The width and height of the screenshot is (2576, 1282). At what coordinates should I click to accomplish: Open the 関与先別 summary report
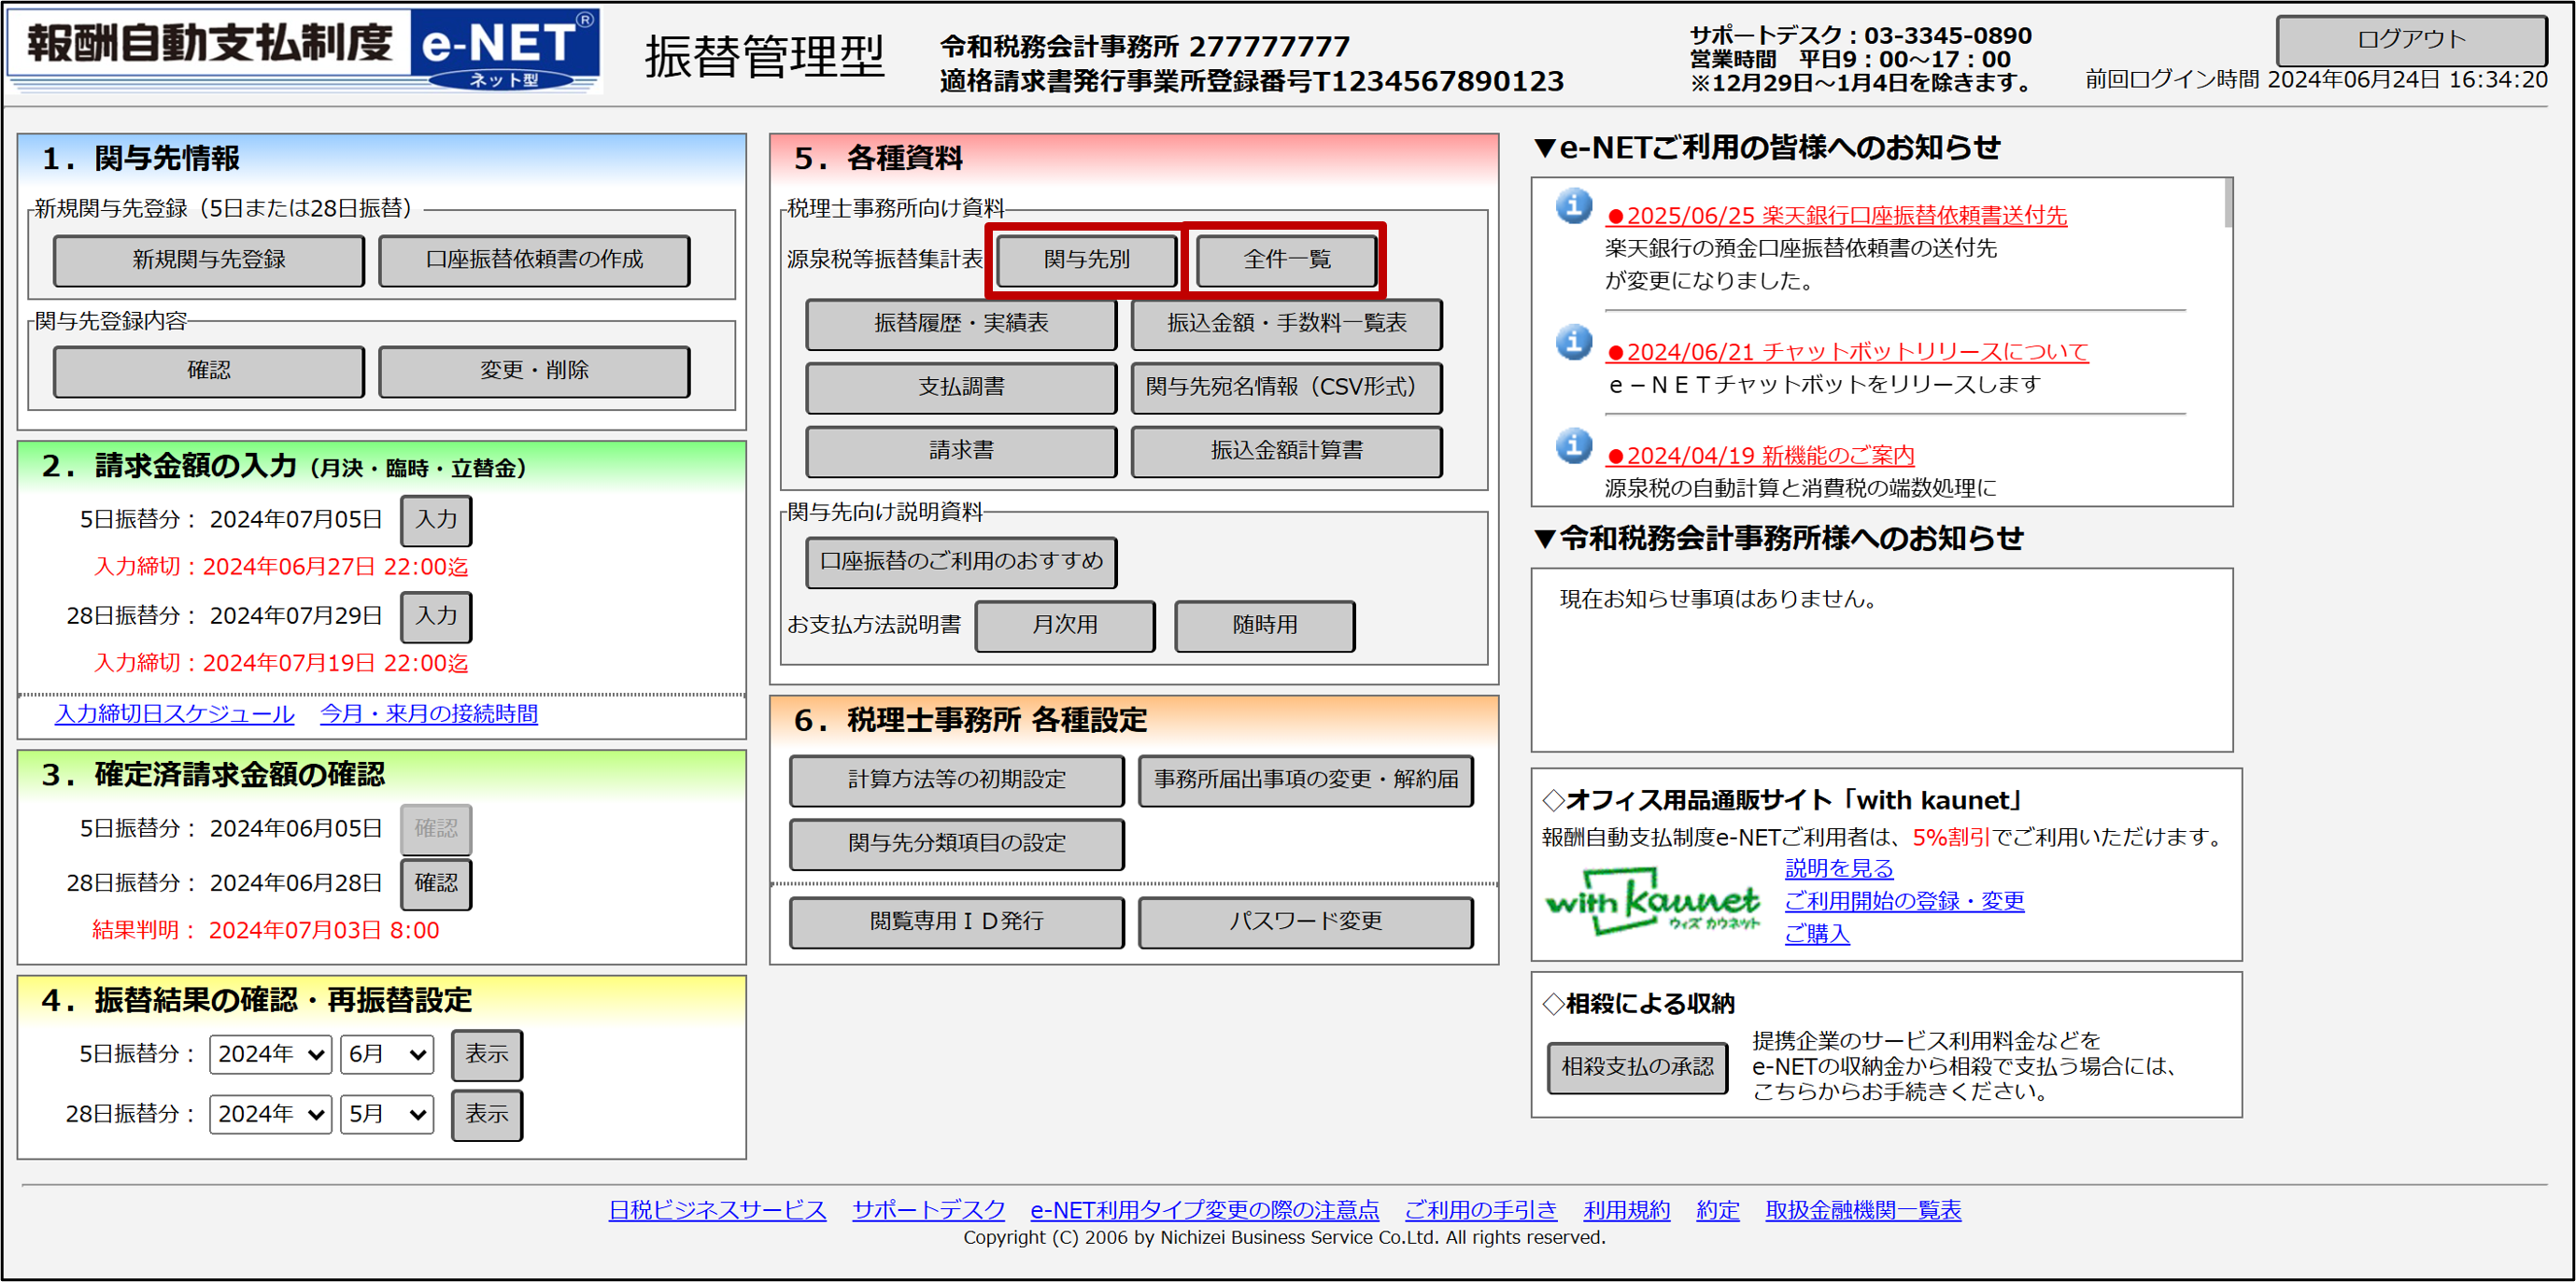tap(1086, 260)
